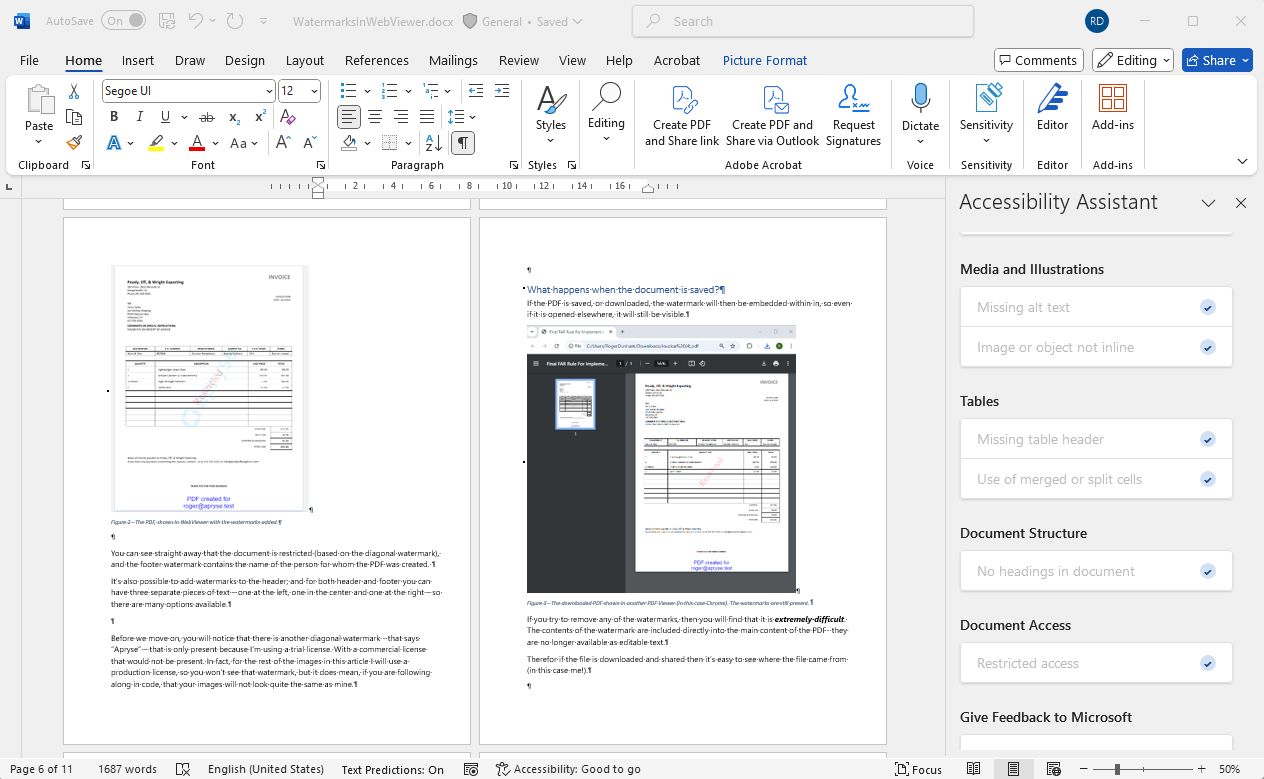1264x779 pixels.
Task: Click the Comments button
Action: coord(1038,60)
